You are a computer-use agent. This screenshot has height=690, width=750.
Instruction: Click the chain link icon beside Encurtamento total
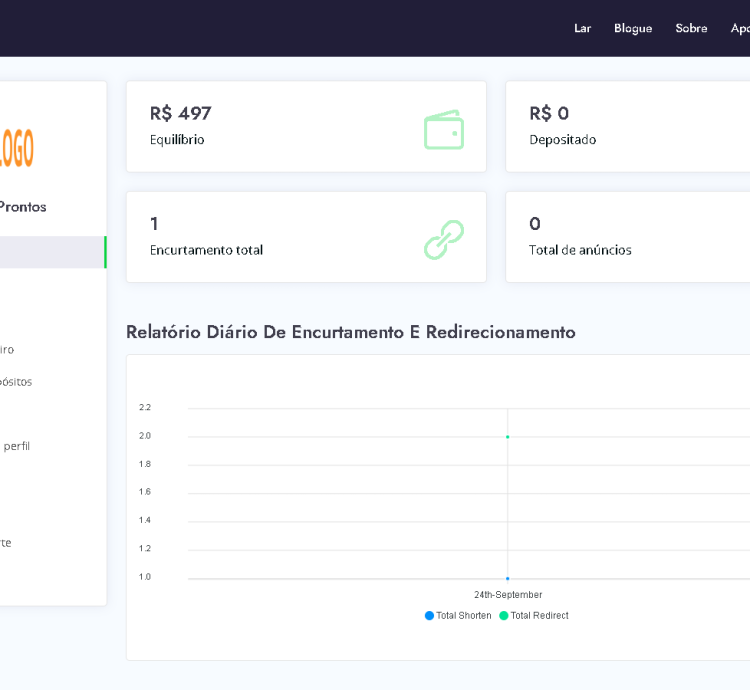point(443,240)
